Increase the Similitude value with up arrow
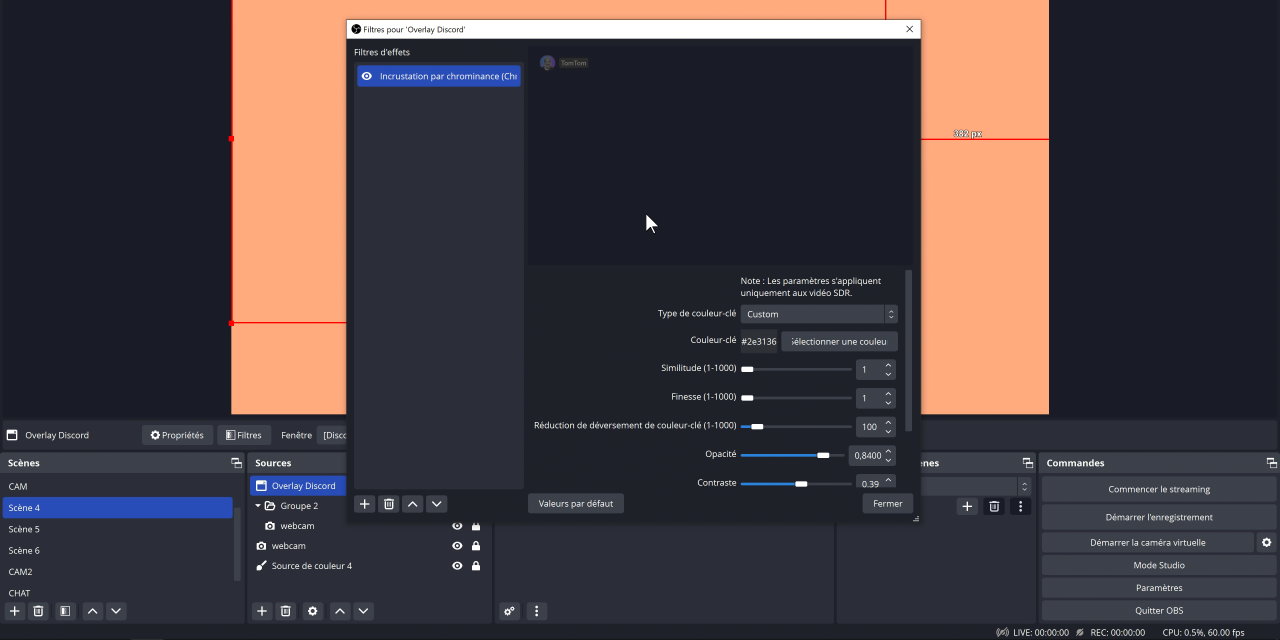Viewport: 1280px width, 640px height. click(x=888, y=365)
